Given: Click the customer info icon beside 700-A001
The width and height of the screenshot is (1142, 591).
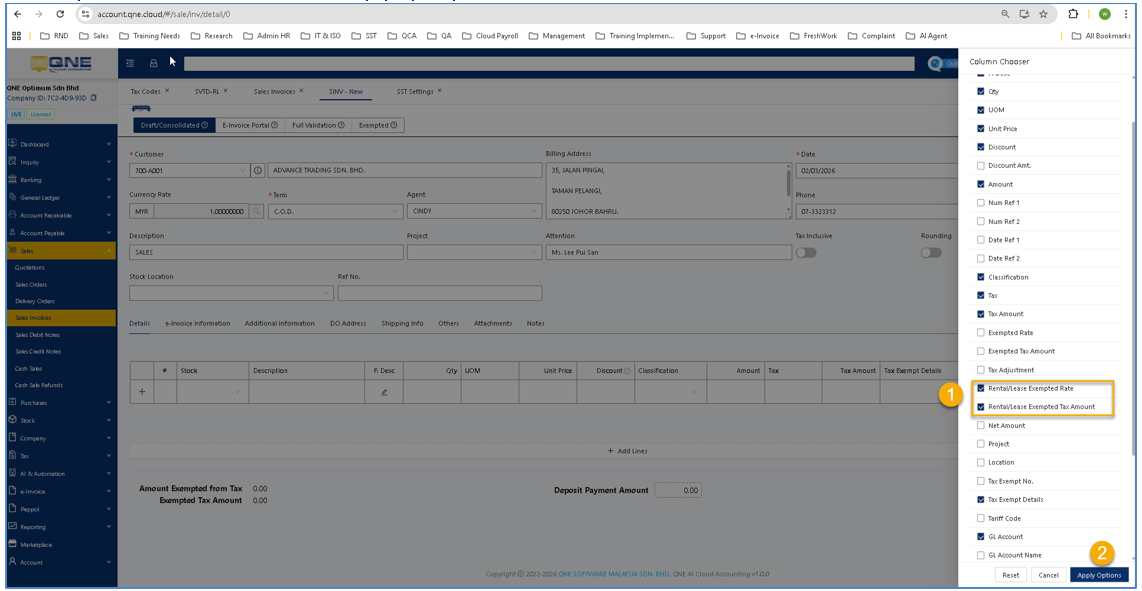Looking at the screenshot, I should 257,171.
